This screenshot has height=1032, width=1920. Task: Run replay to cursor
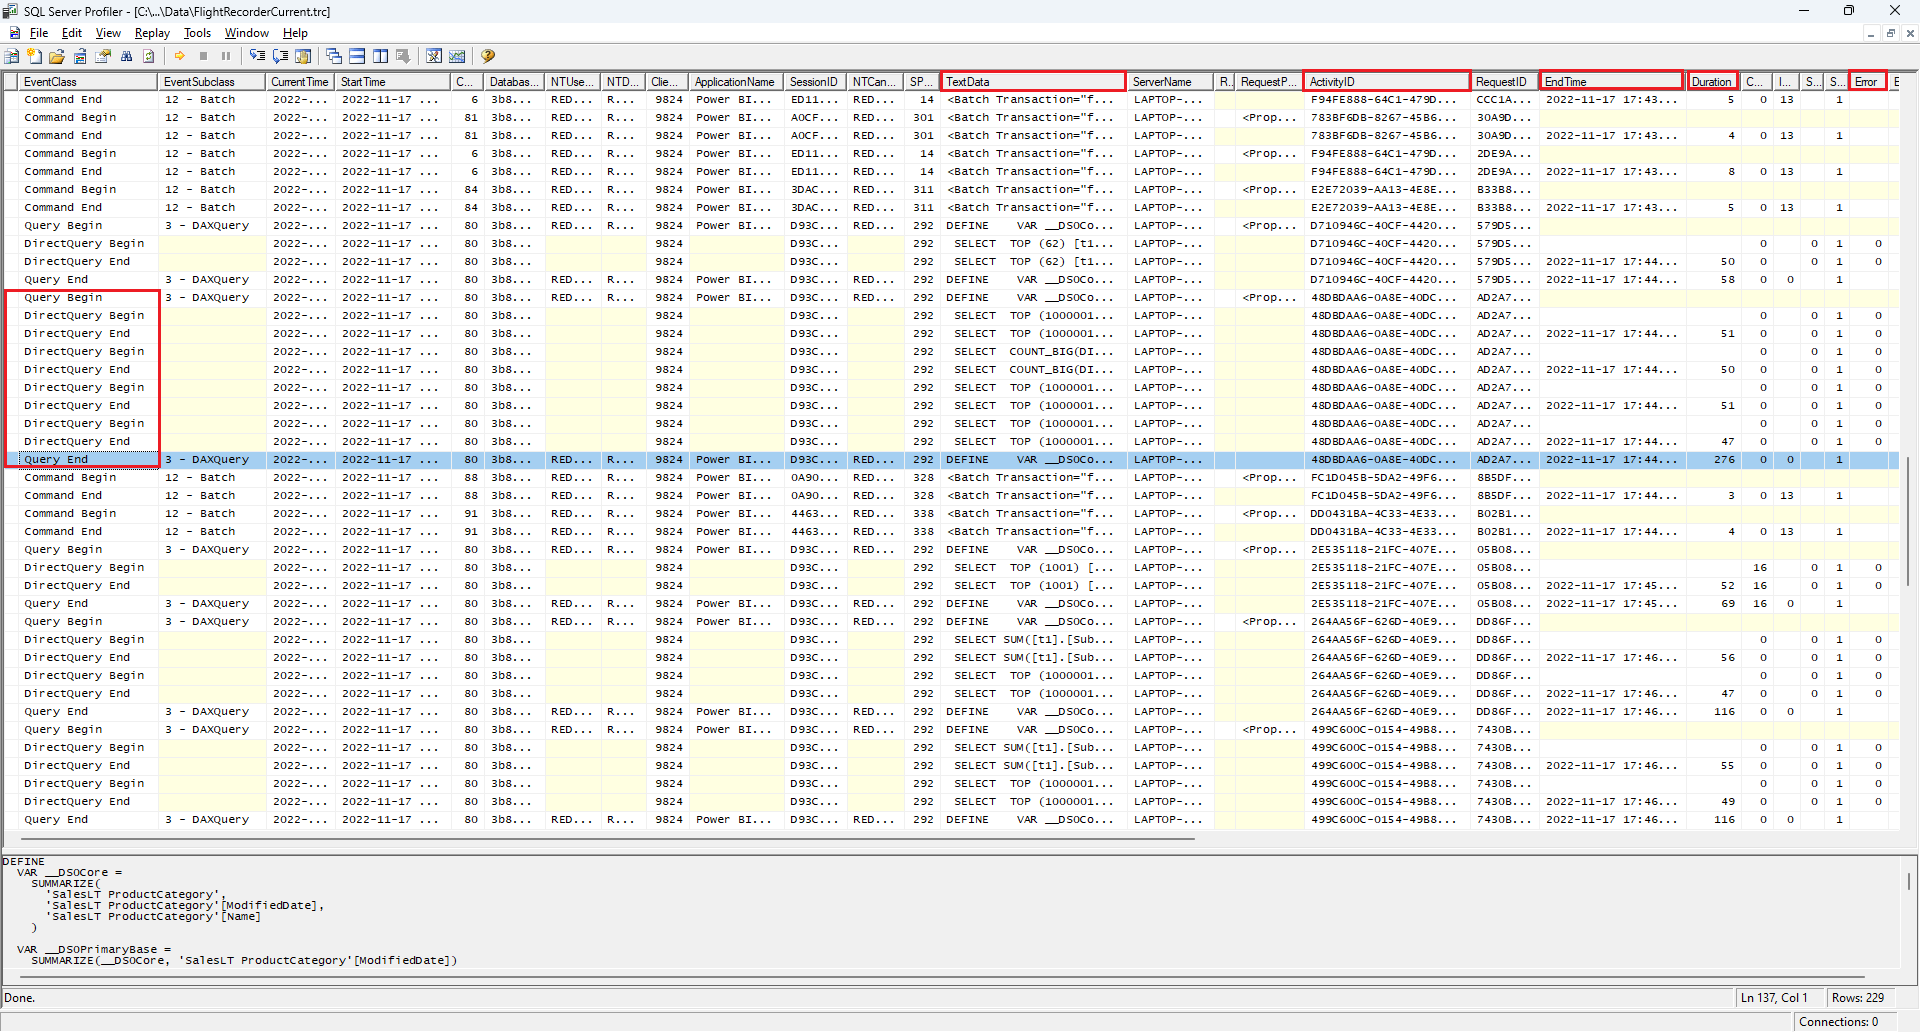pyautogui.click(x=279, y=56)
